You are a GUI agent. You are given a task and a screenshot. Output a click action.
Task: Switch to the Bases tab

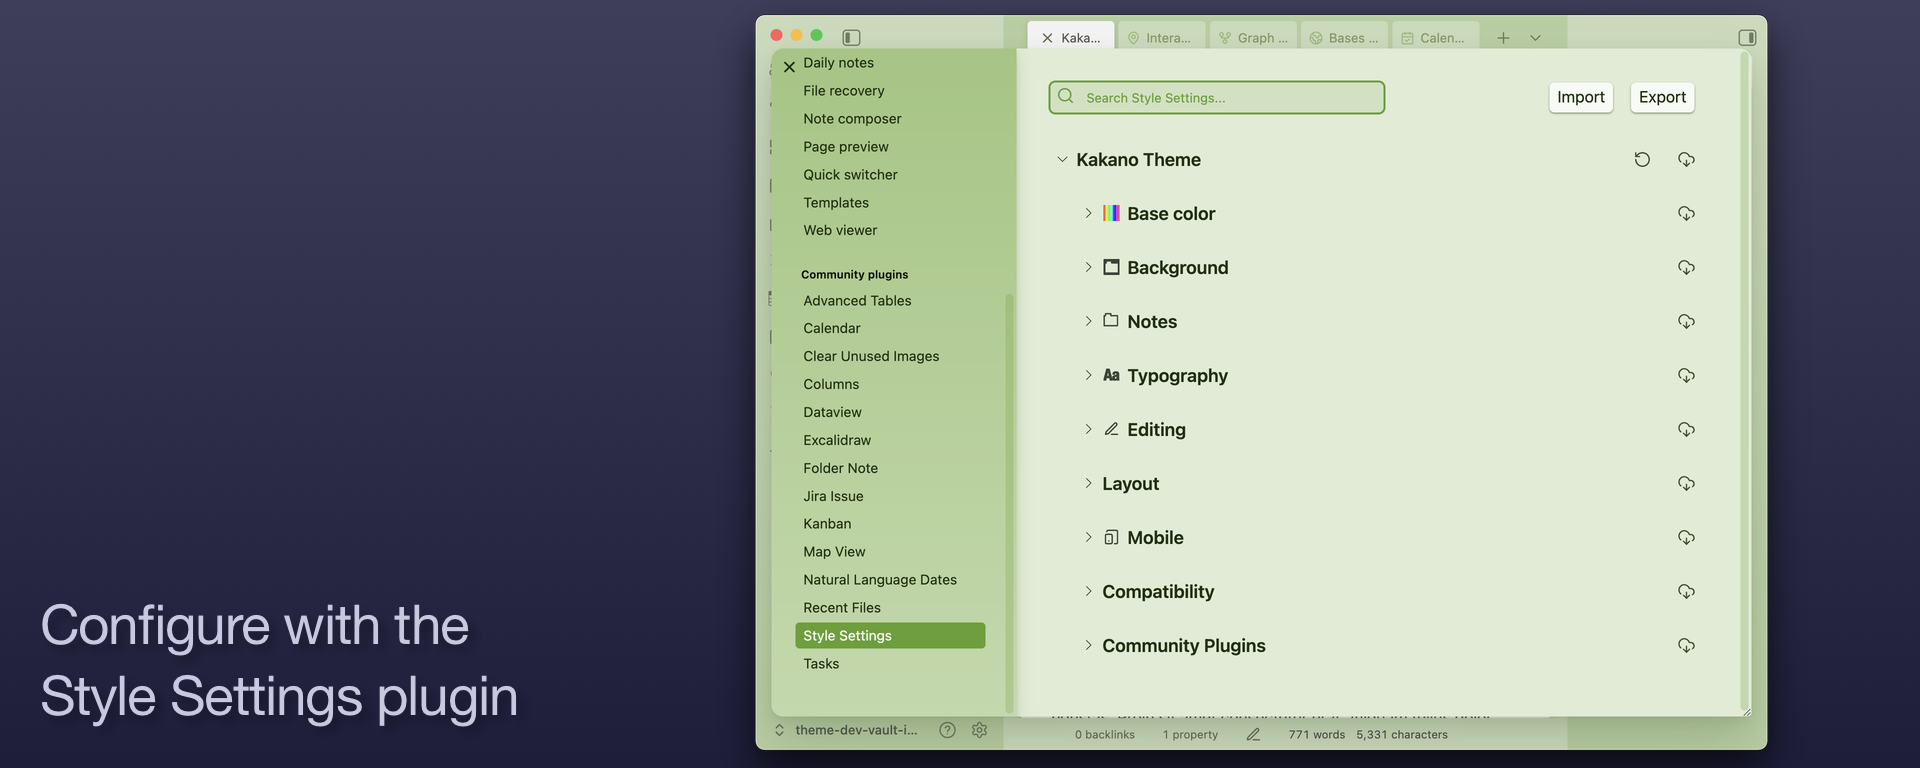pos(1344,38)
